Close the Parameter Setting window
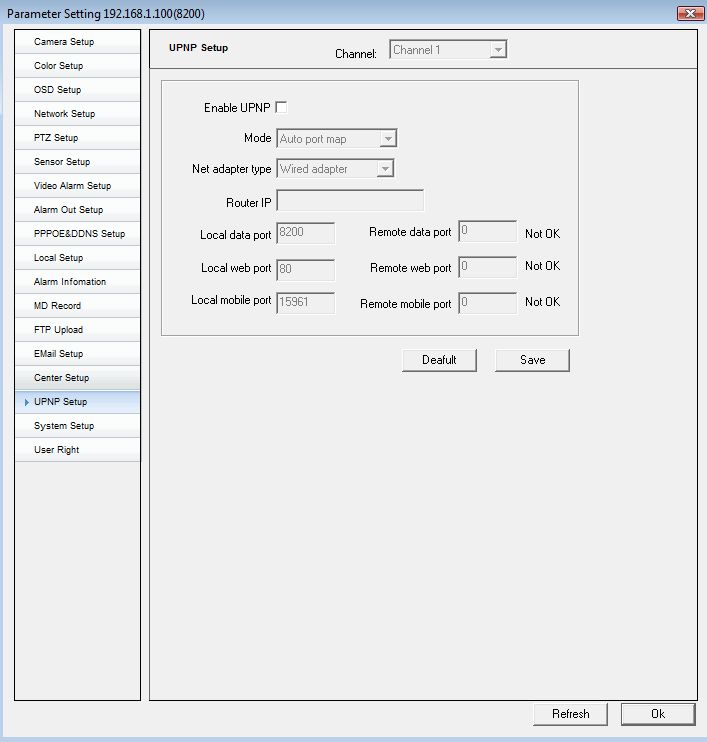The image size is (707, 742). (x=689, y=13)
